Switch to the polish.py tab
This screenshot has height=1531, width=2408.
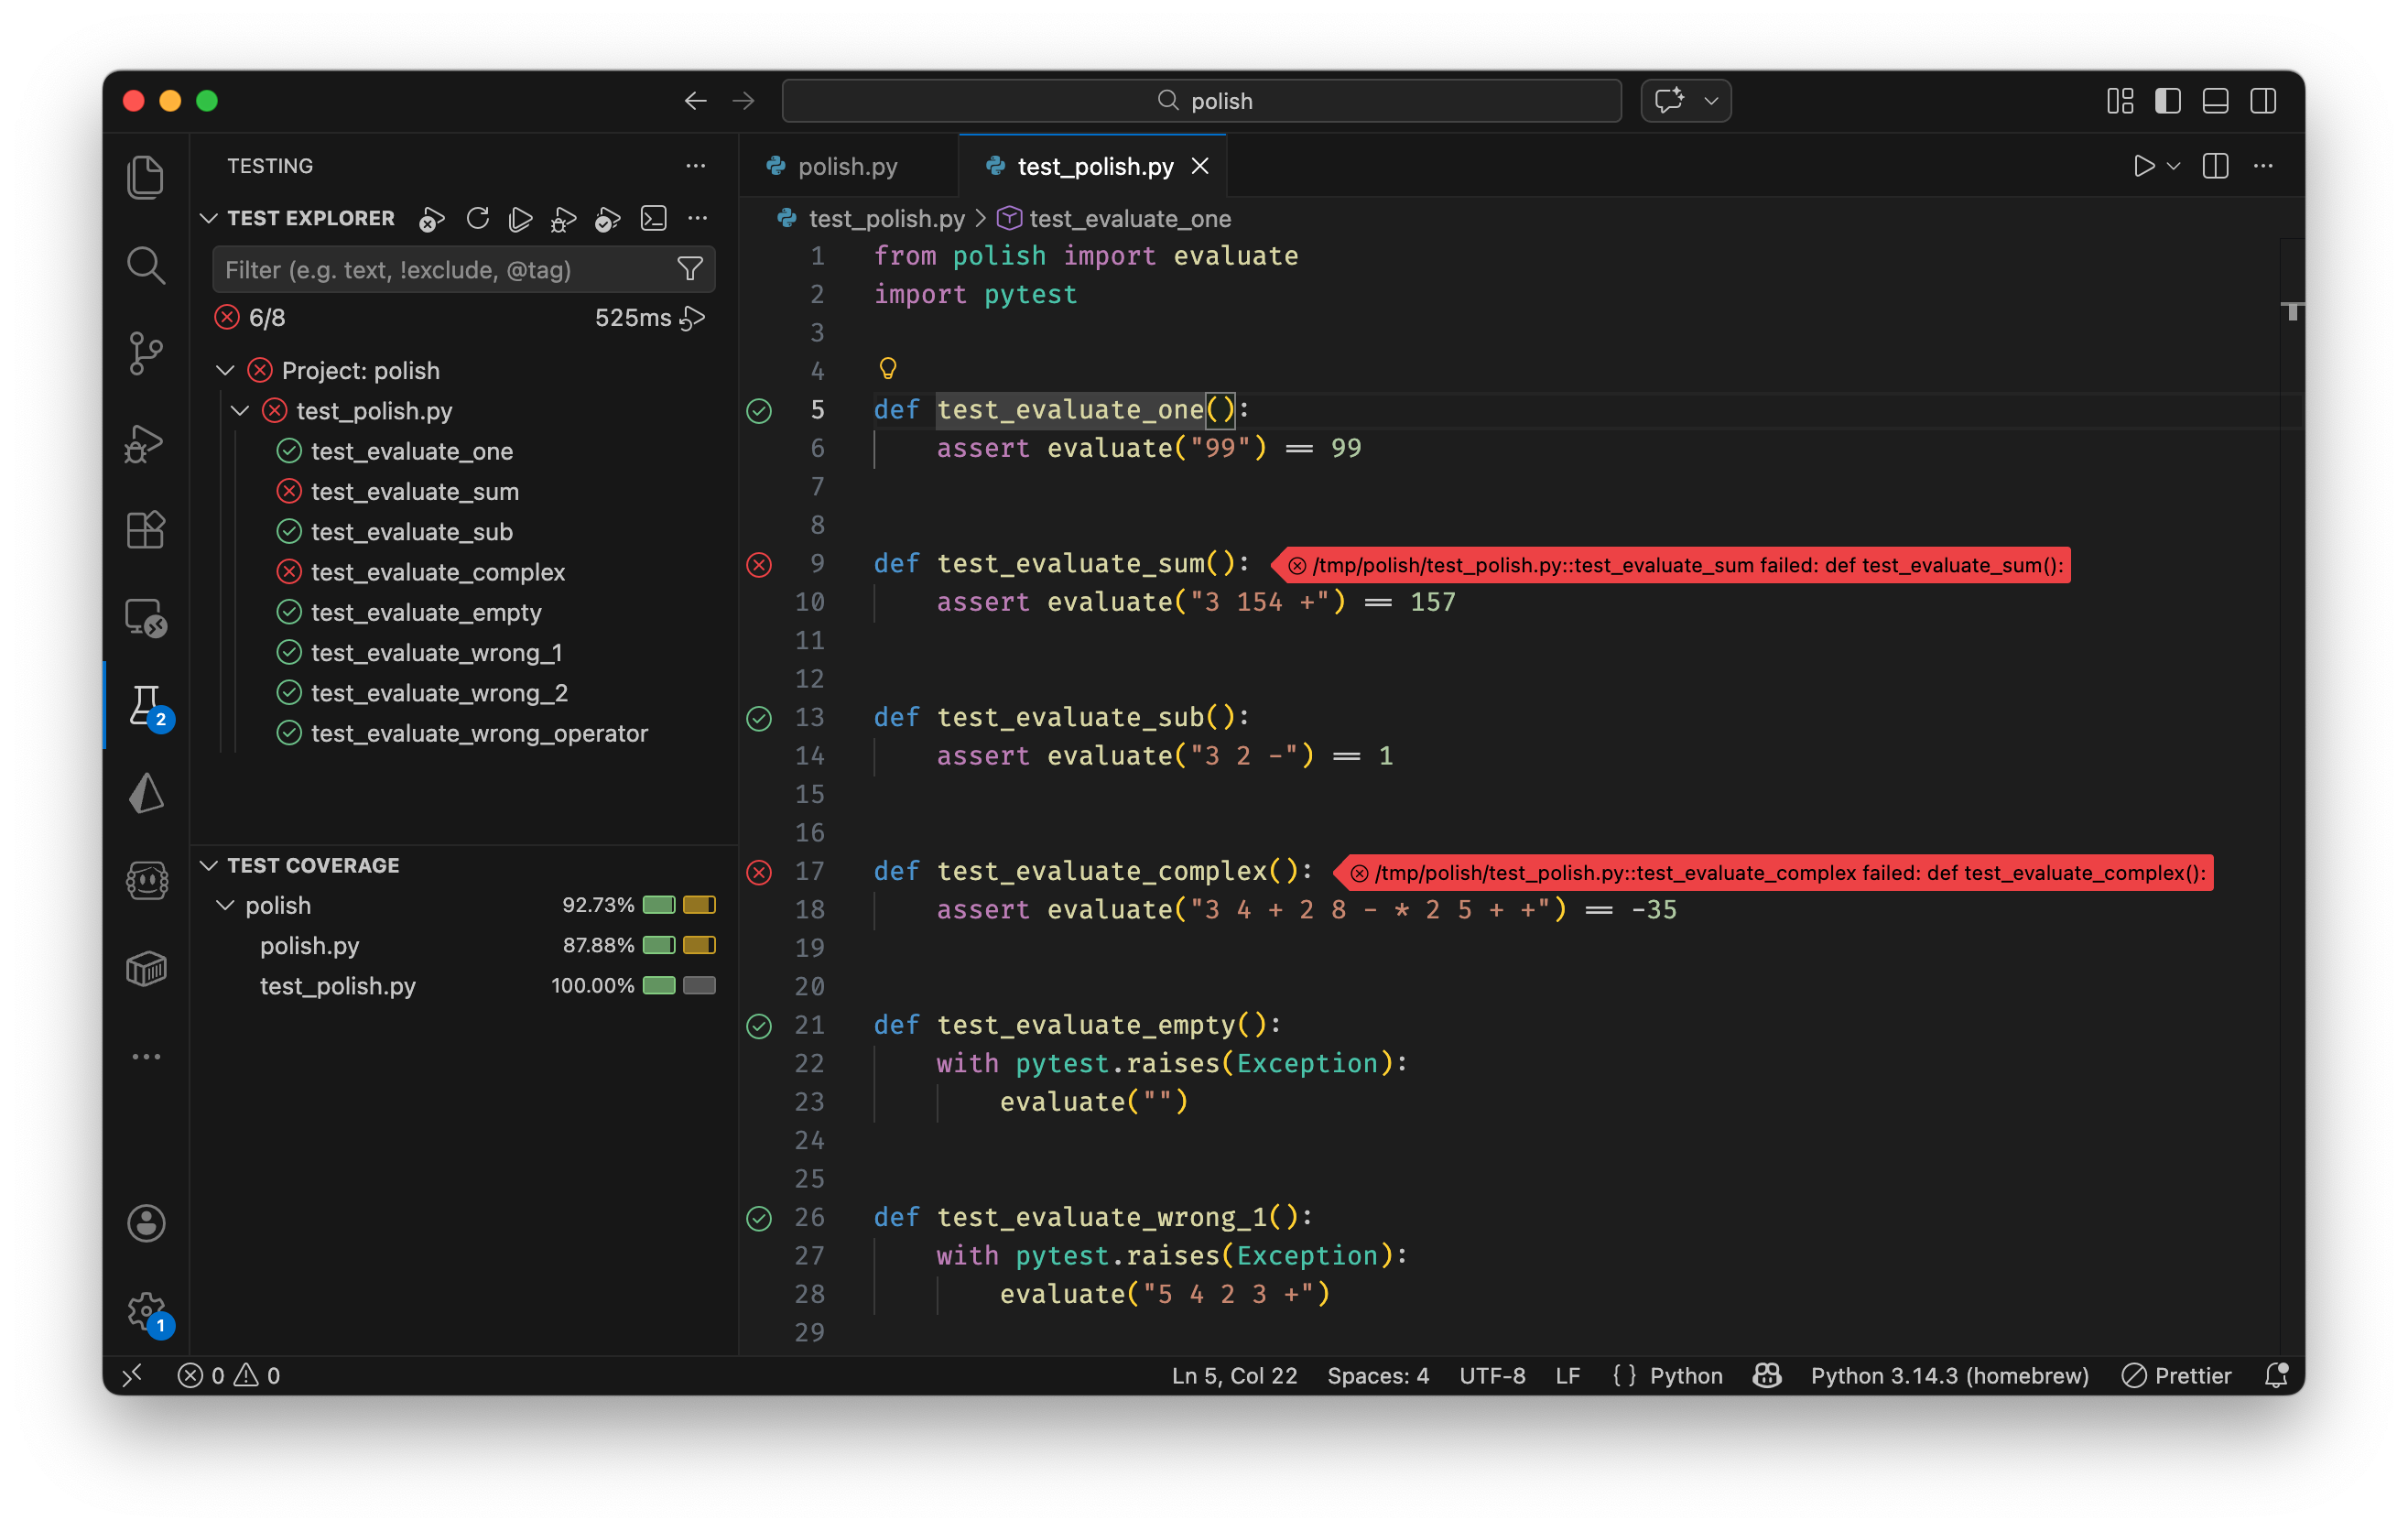point(846,166)
